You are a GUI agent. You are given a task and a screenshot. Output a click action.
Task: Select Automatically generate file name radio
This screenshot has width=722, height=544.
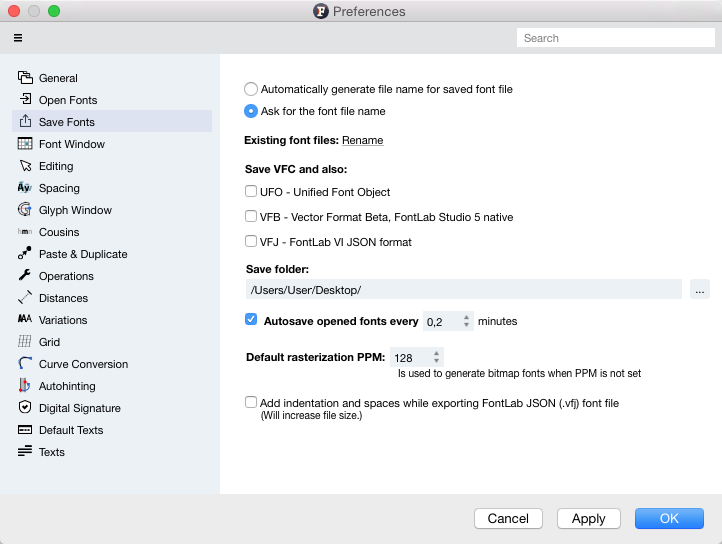coord(250,89)
